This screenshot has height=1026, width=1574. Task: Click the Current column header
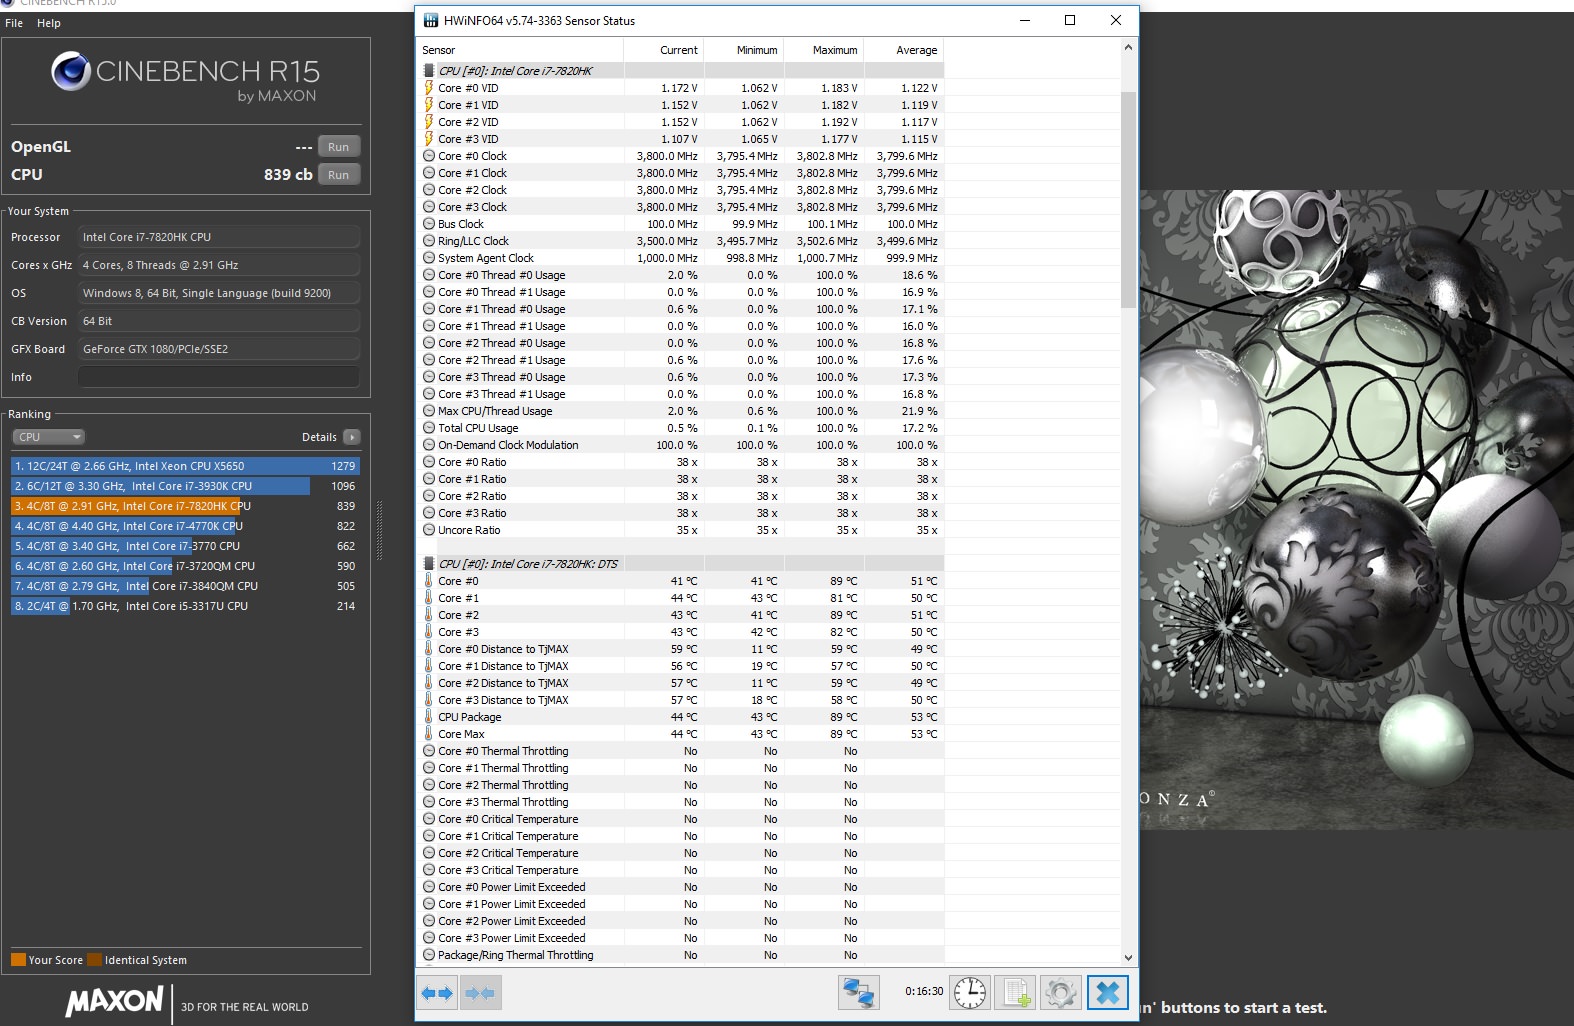tap(664, 50)
